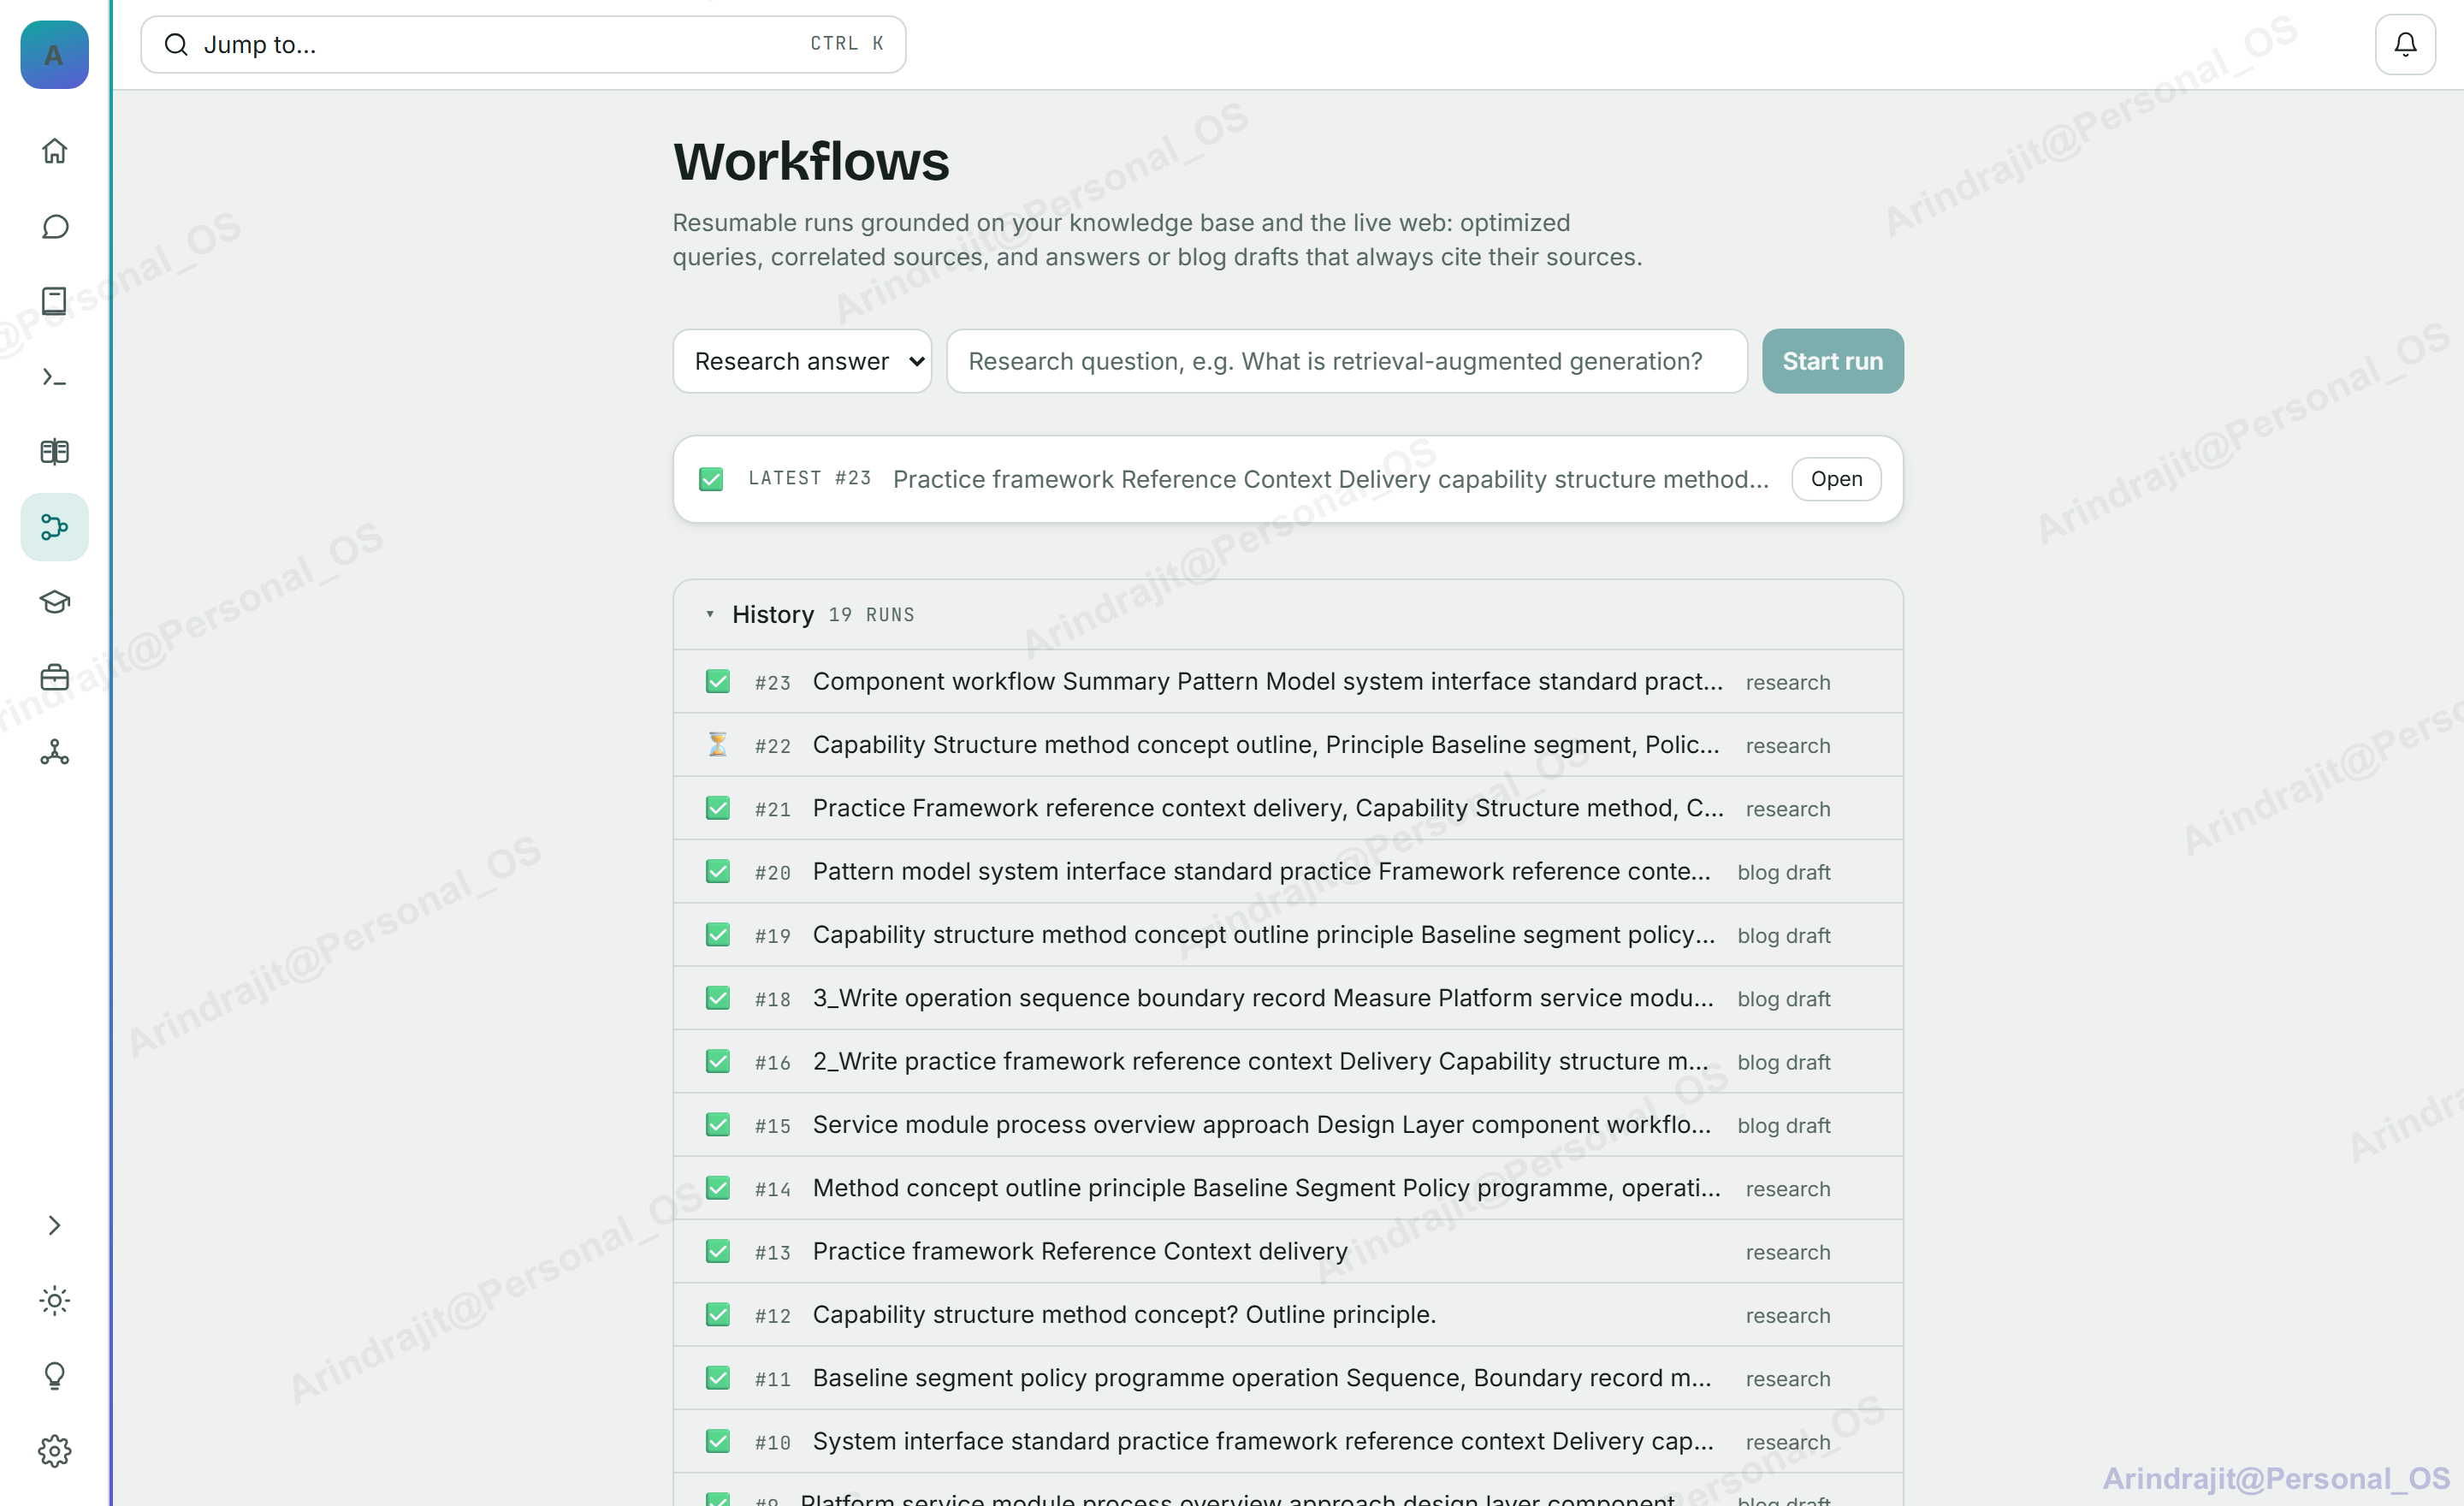Open the latest run #23
This screenshot has height=1506, width=2464.
click(1836, 479)
